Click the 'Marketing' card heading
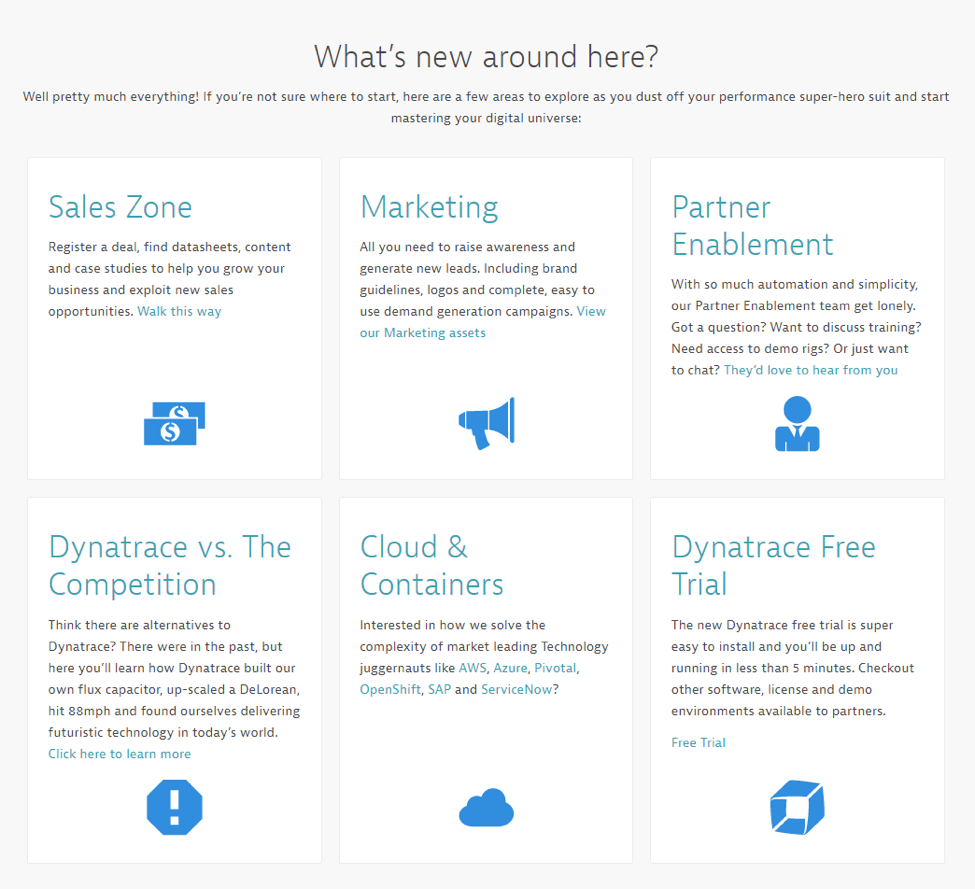Viewport: 975px width, 889px height. [x=429, y=207]
